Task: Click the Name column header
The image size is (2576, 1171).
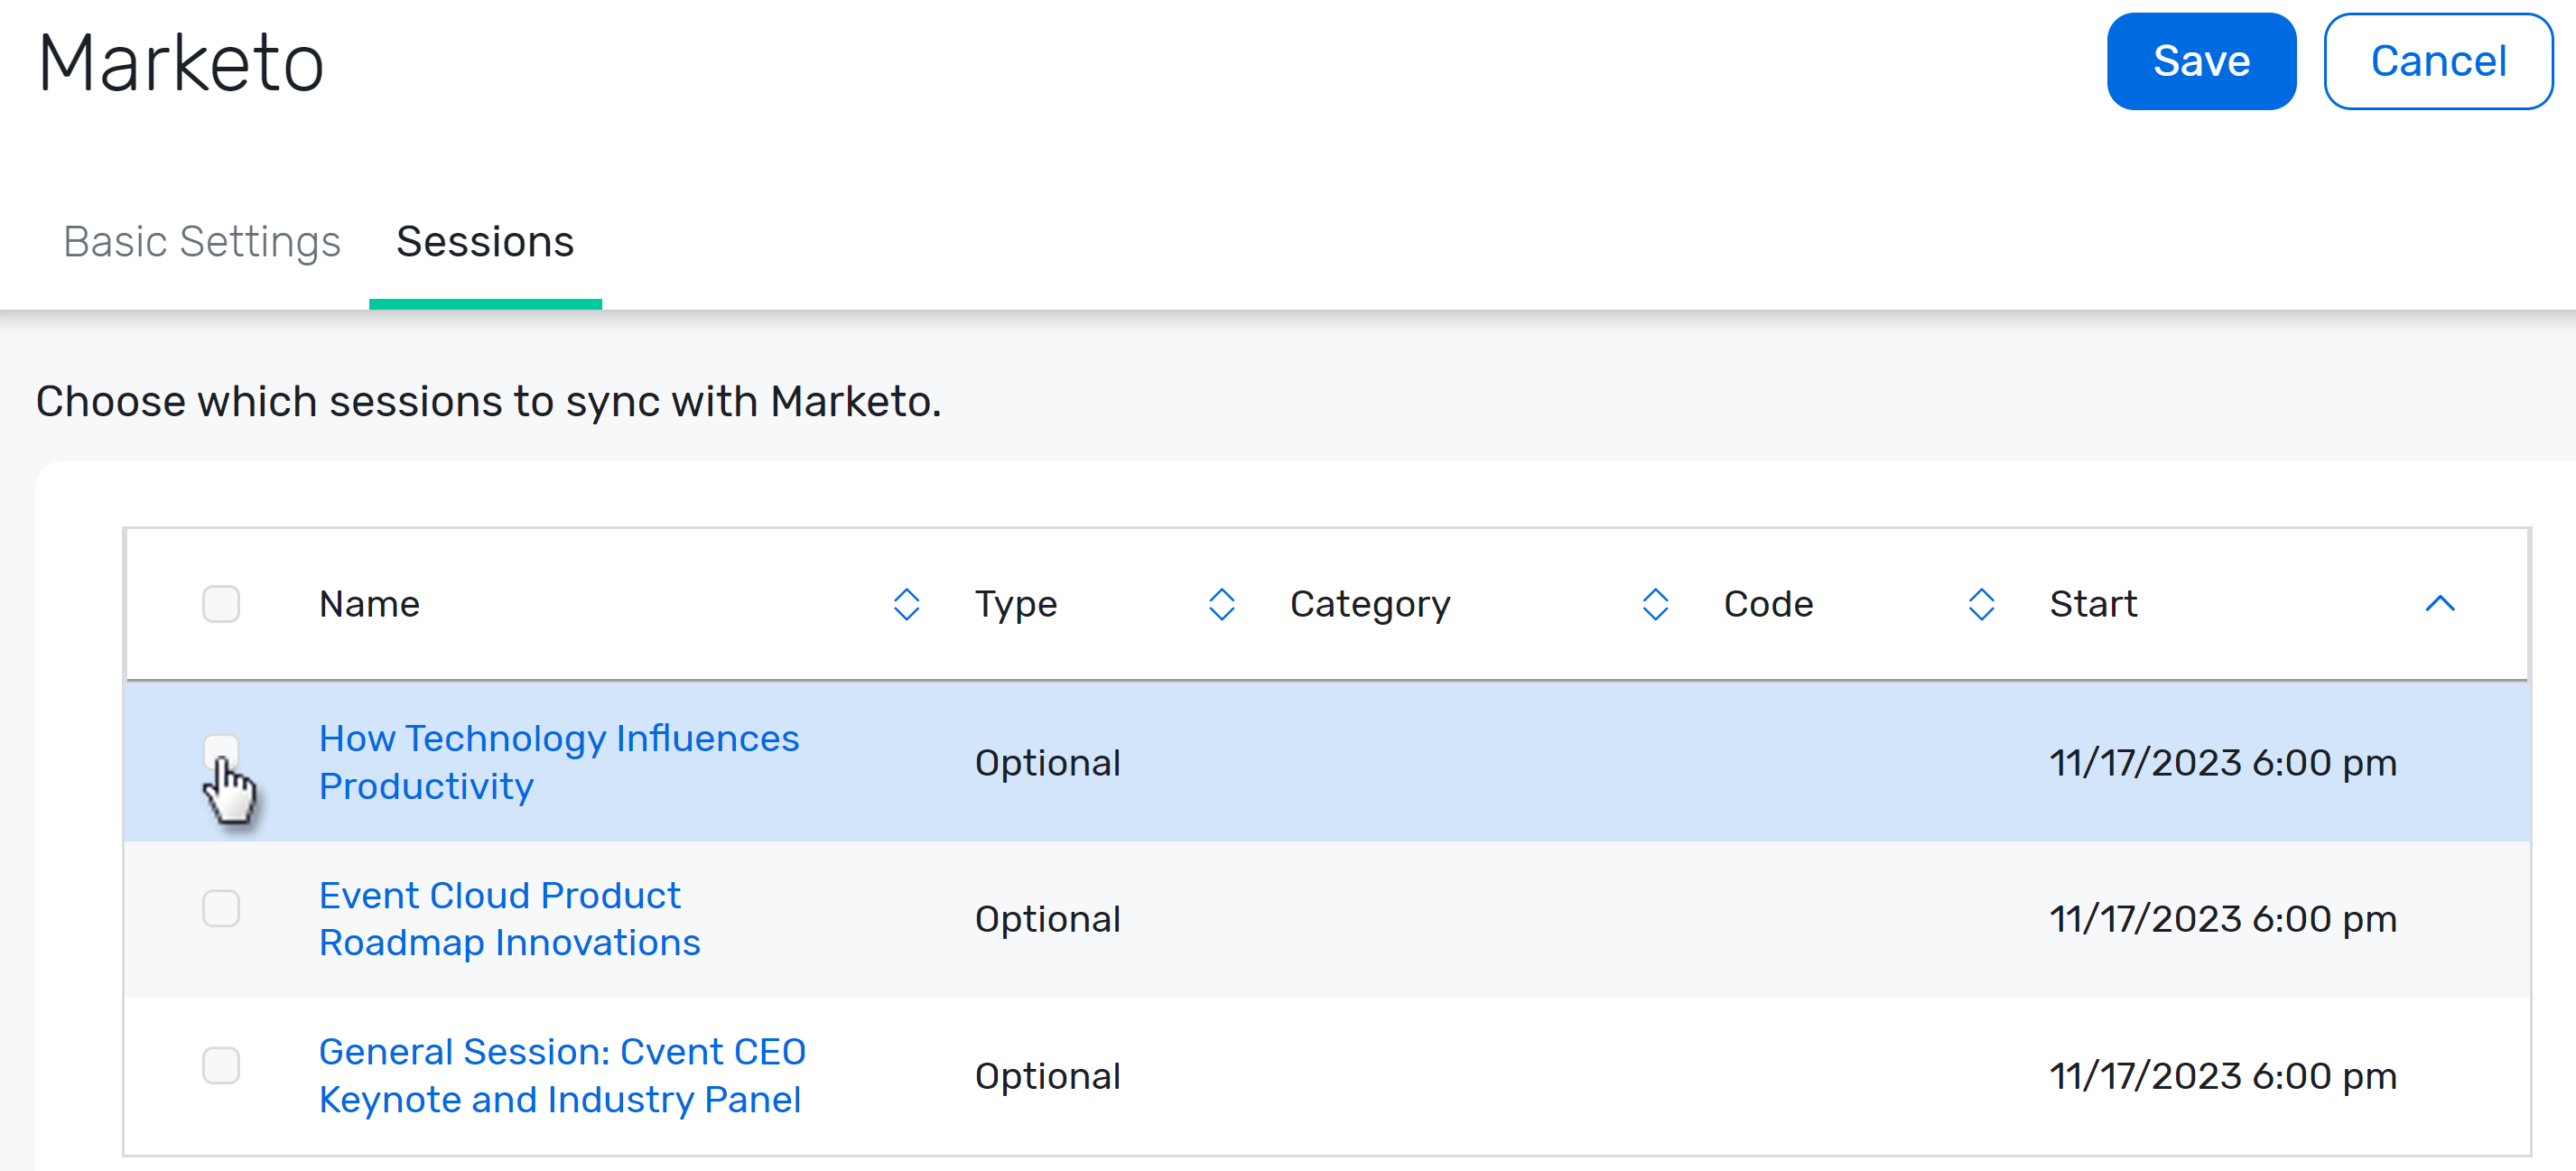Action: click(369, 603)
